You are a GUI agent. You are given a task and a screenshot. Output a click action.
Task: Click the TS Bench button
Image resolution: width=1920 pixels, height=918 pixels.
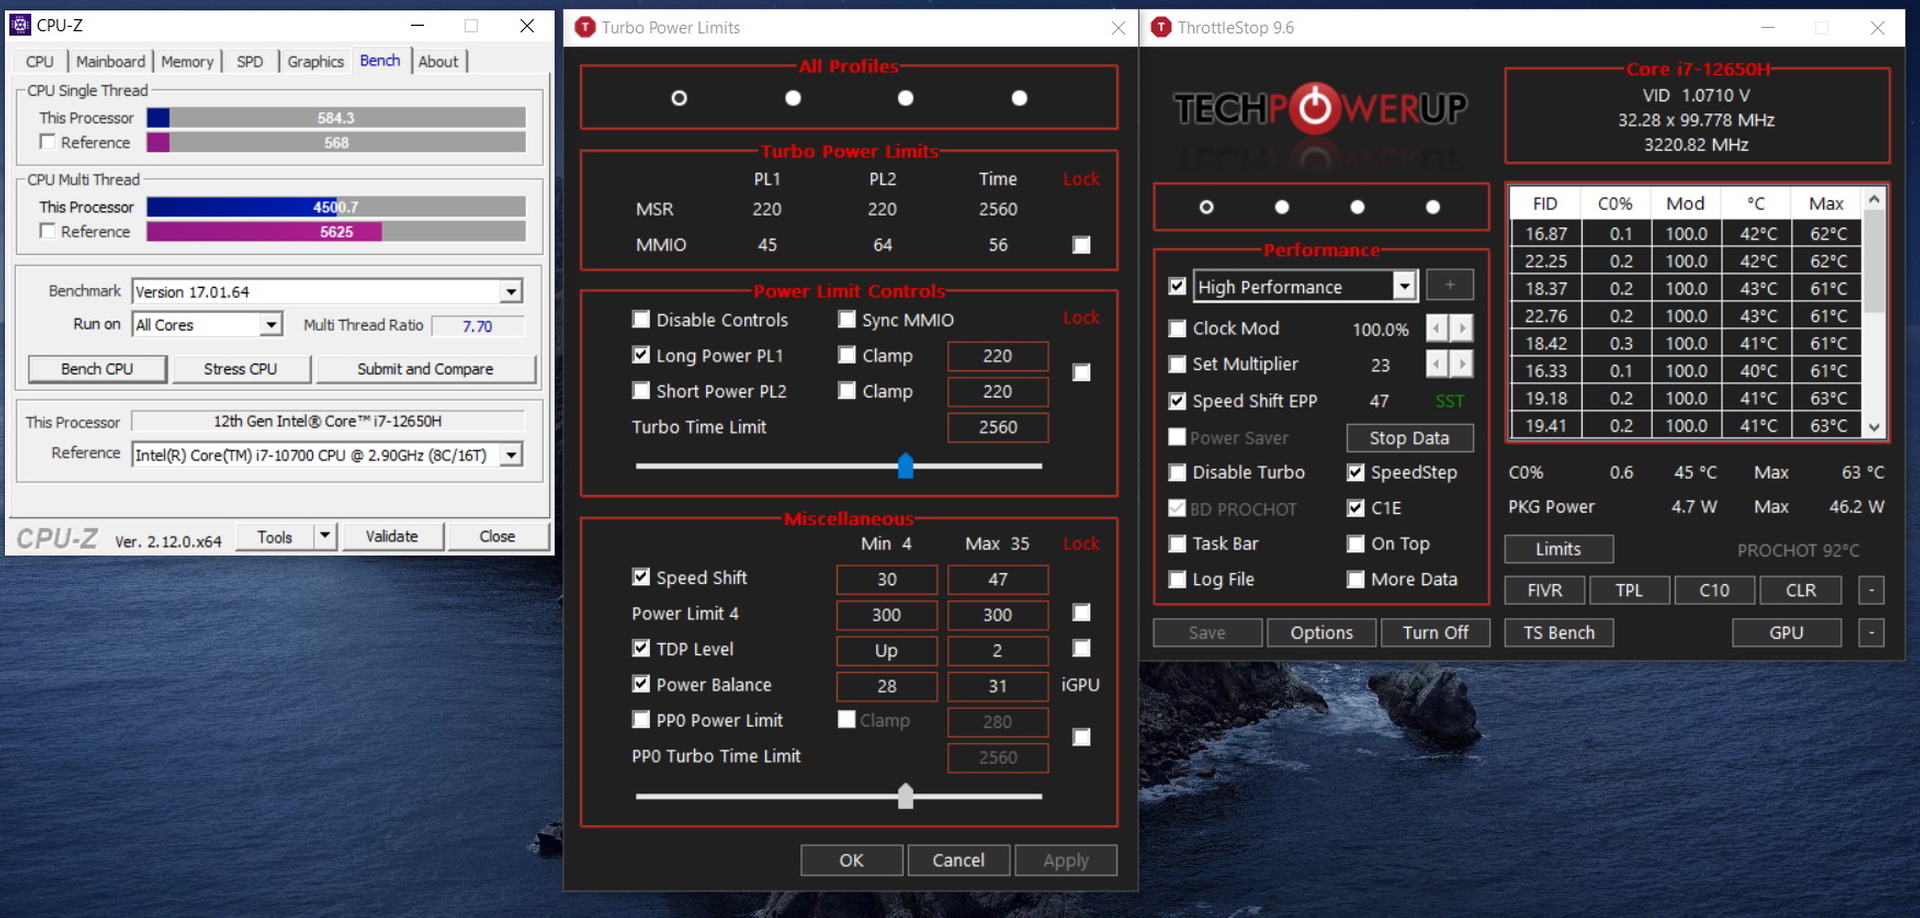(1559, 632)
